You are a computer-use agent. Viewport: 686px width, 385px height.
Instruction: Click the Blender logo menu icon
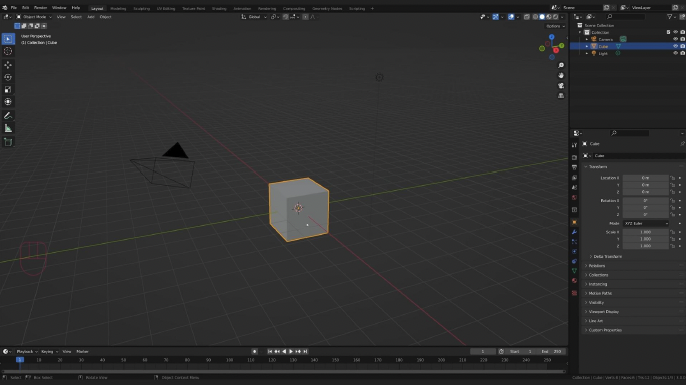pos(4,7)
